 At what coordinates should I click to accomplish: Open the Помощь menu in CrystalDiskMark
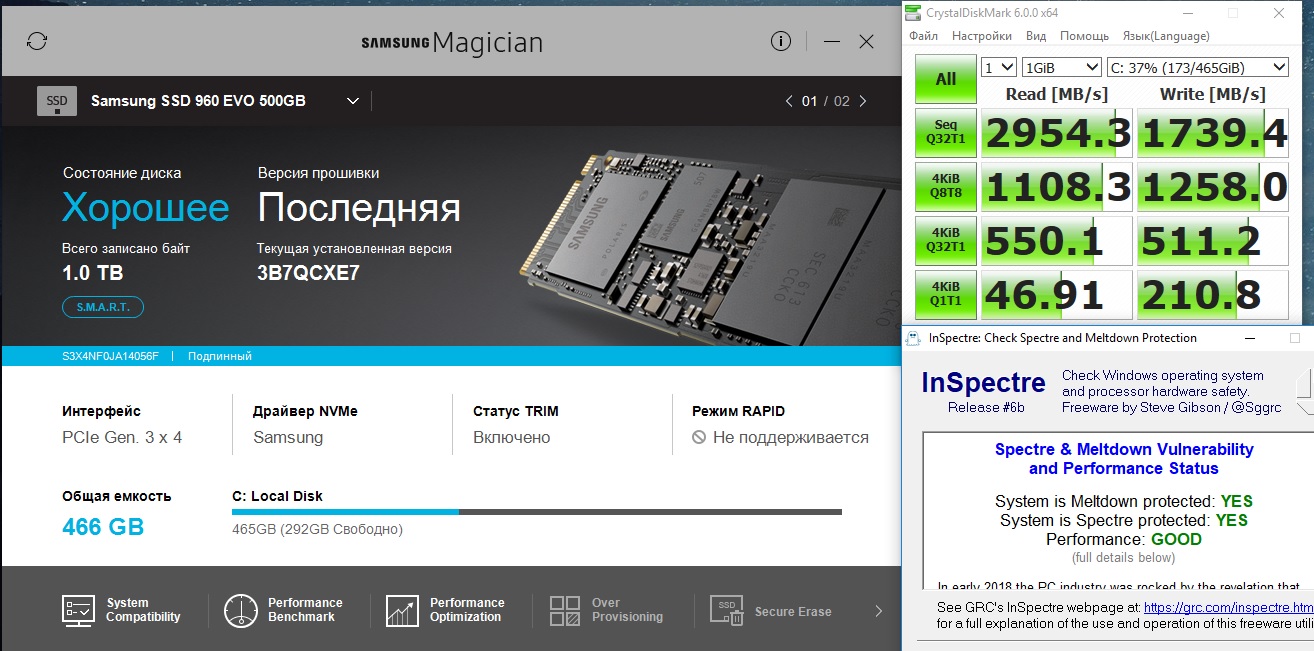[1084, 36]
